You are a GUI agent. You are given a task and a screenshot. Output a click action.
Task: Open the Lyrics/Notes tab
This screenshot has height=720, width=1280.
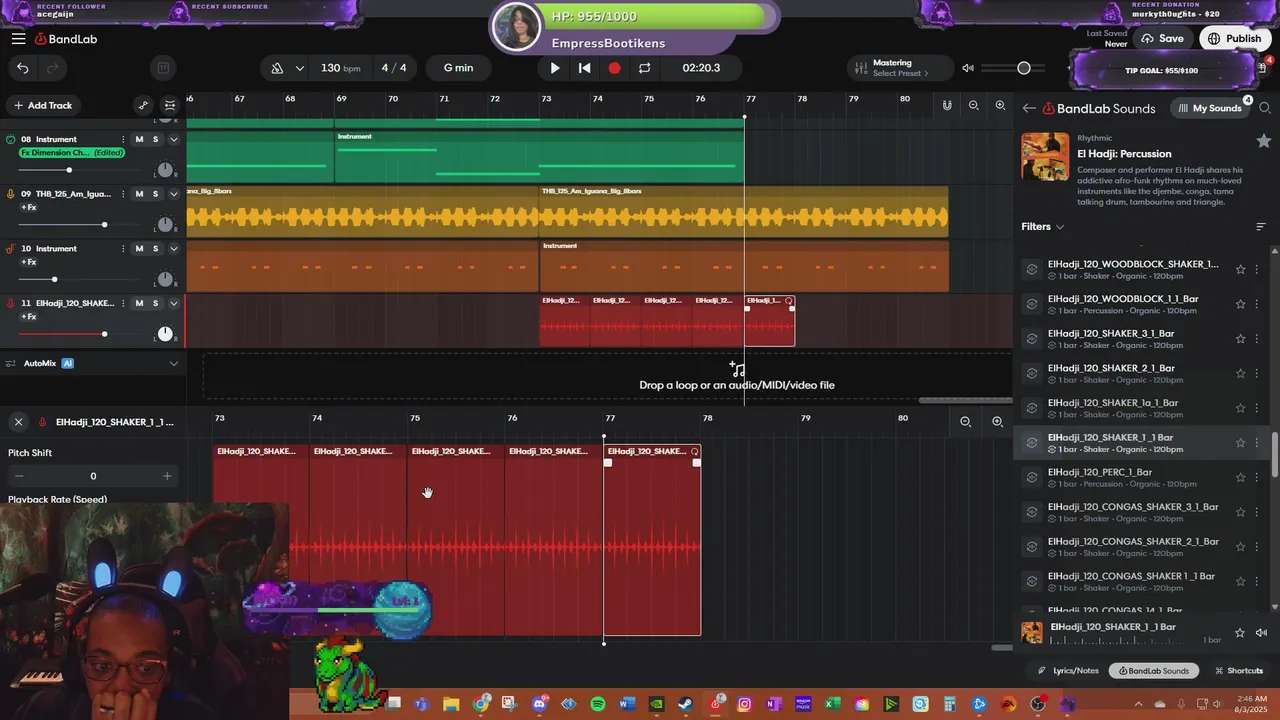click(1068, 671)
